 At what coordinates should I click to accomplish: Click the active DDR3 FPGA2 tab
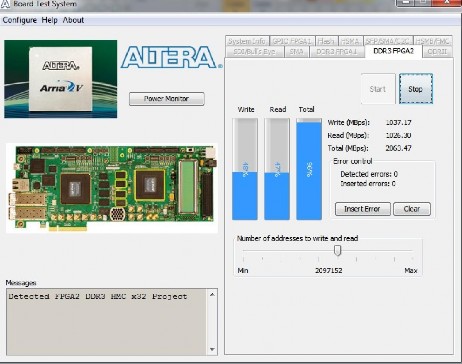(393, 51)
